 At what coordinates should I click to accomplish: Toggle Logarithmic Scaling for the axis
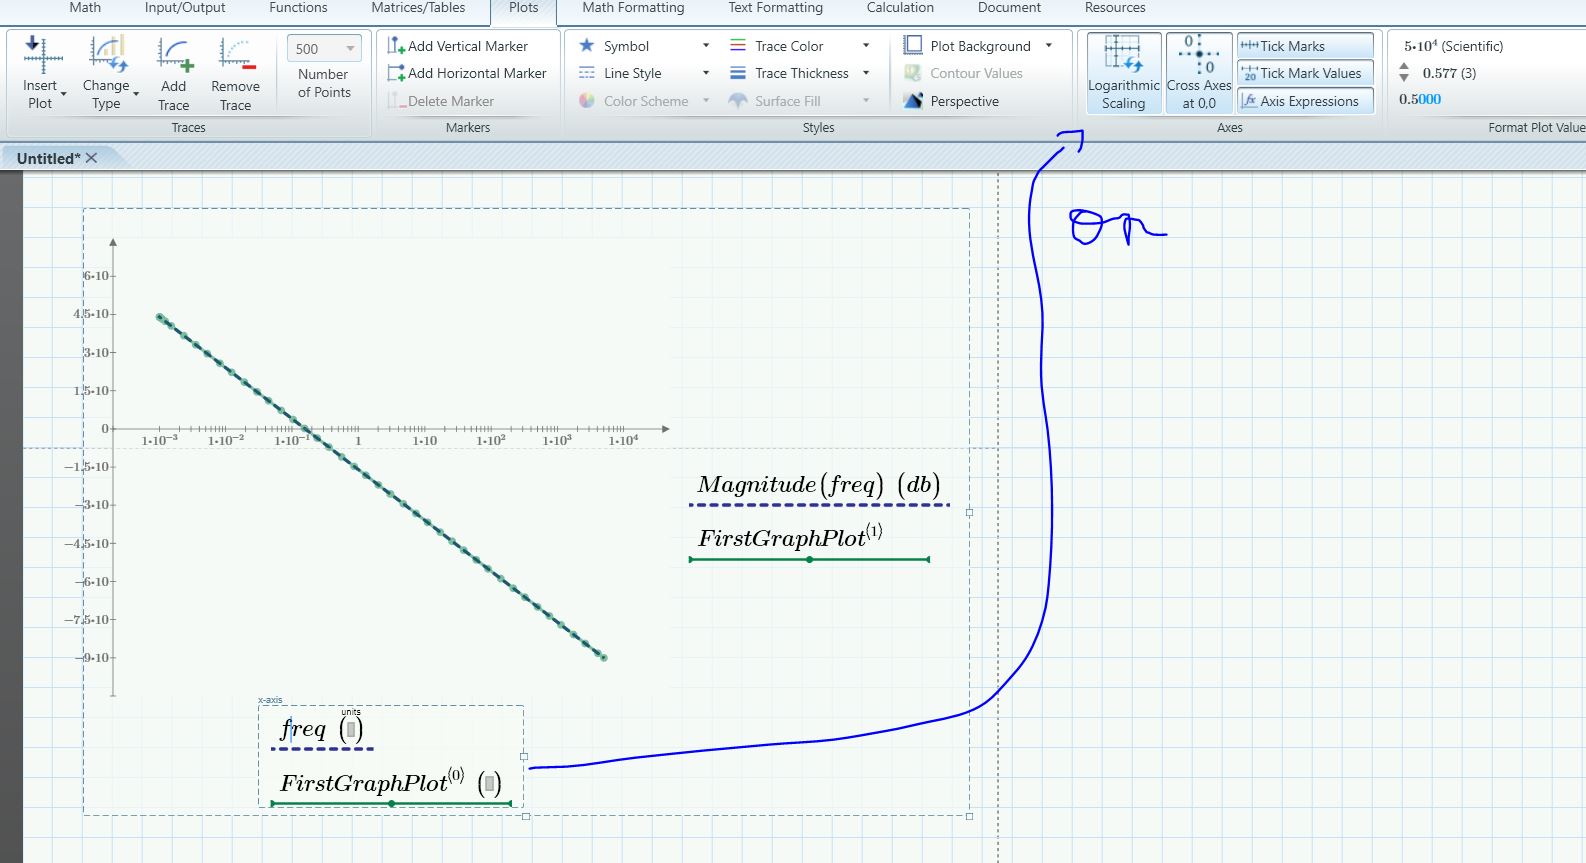[1123, 73]
